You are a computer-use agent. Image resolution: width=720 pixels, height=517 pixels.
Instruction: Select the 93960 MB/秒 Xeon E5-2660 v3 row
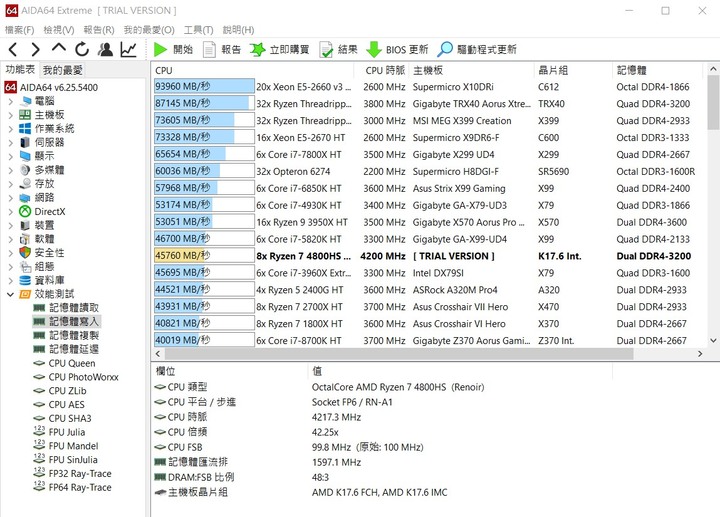pos(428,87)
